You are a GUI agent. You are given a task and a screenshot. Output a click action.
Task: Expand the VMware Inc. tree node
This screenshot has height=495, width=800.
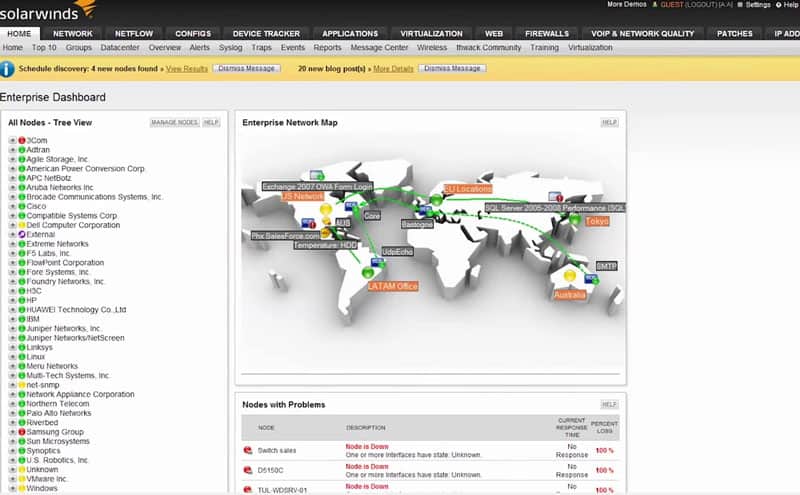12,479
